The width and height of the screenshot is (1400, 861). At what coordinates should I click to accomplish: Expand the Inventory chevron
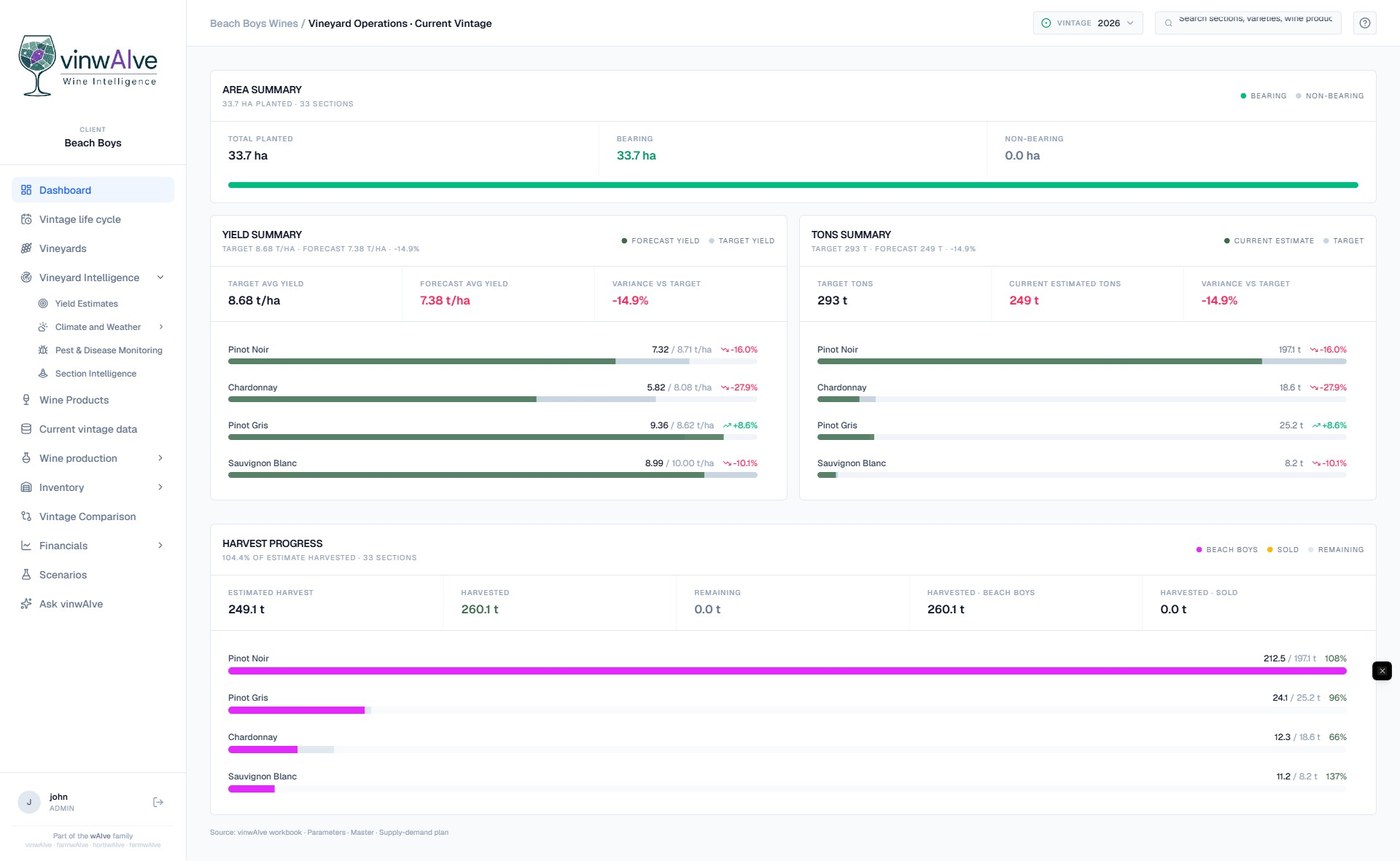pos(161,487)
